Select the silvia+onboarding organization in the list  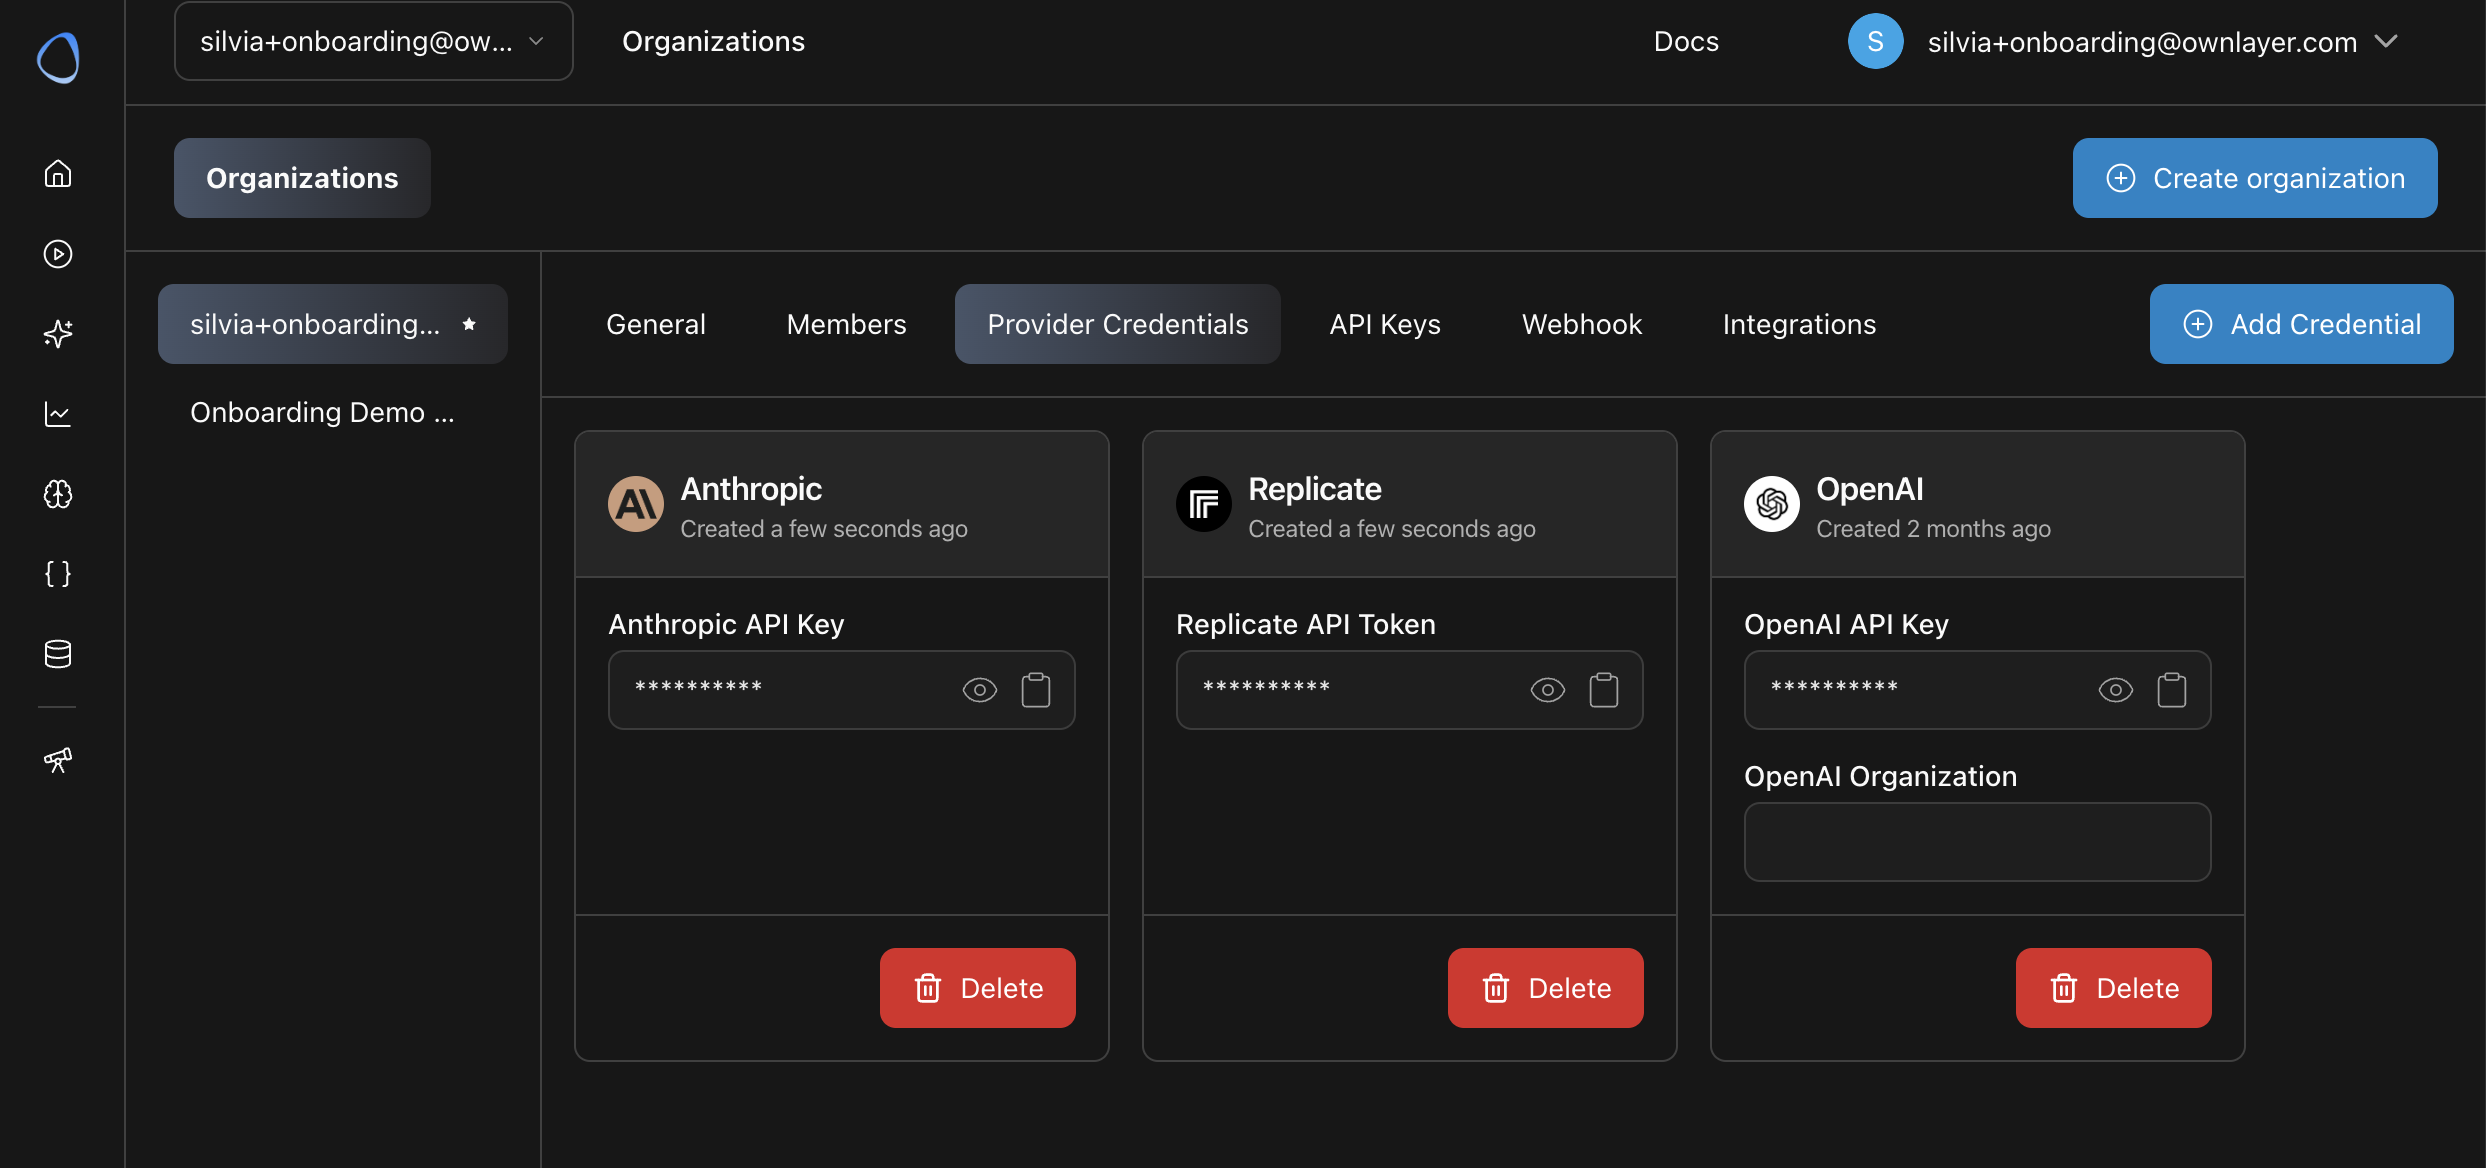pyautogui.click(x=333, y=324)
